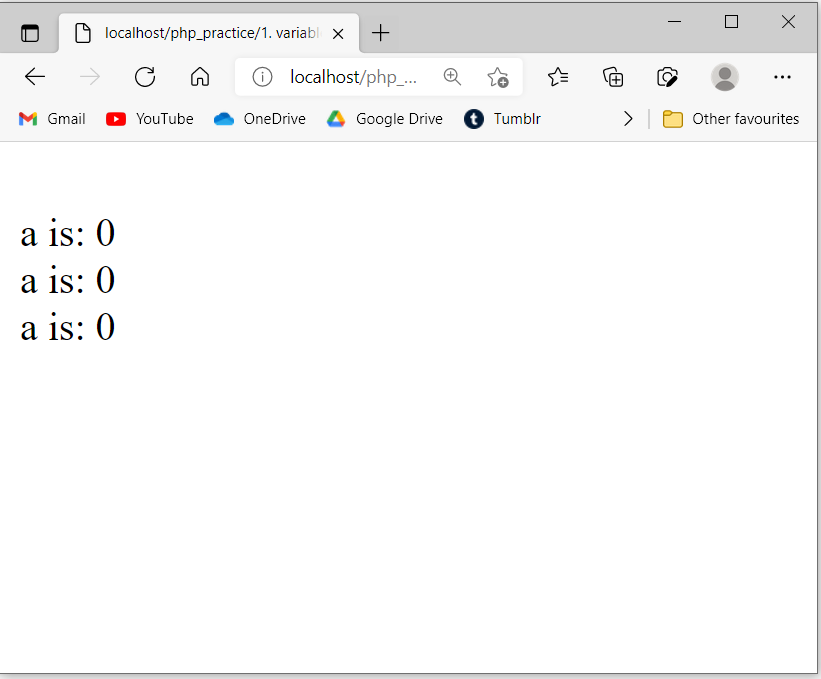Open the Collections panel

coord(613,77)
